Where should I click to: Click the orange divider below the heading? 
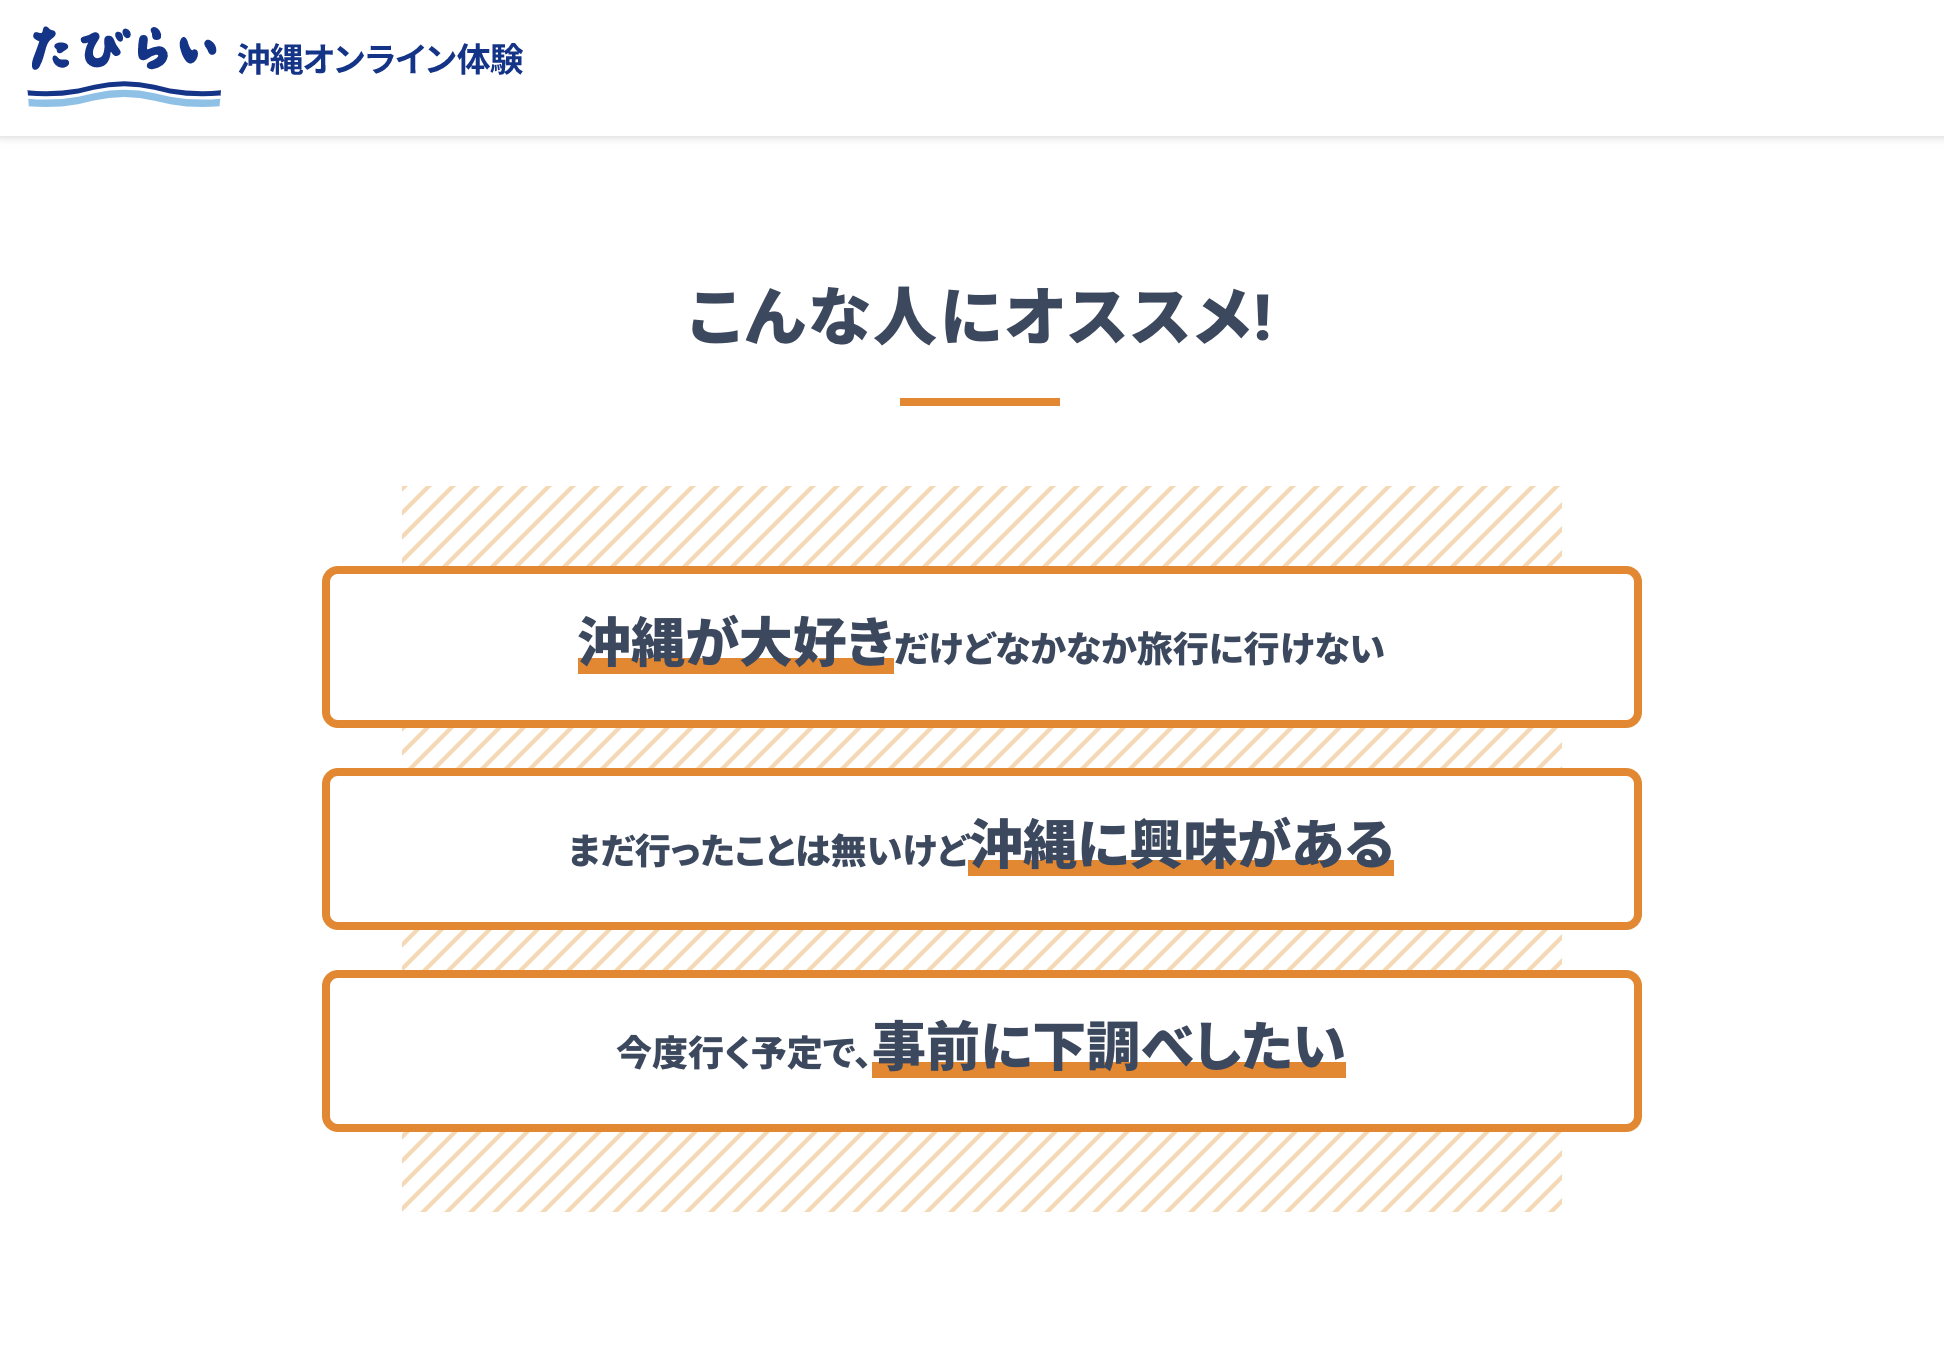980,402
